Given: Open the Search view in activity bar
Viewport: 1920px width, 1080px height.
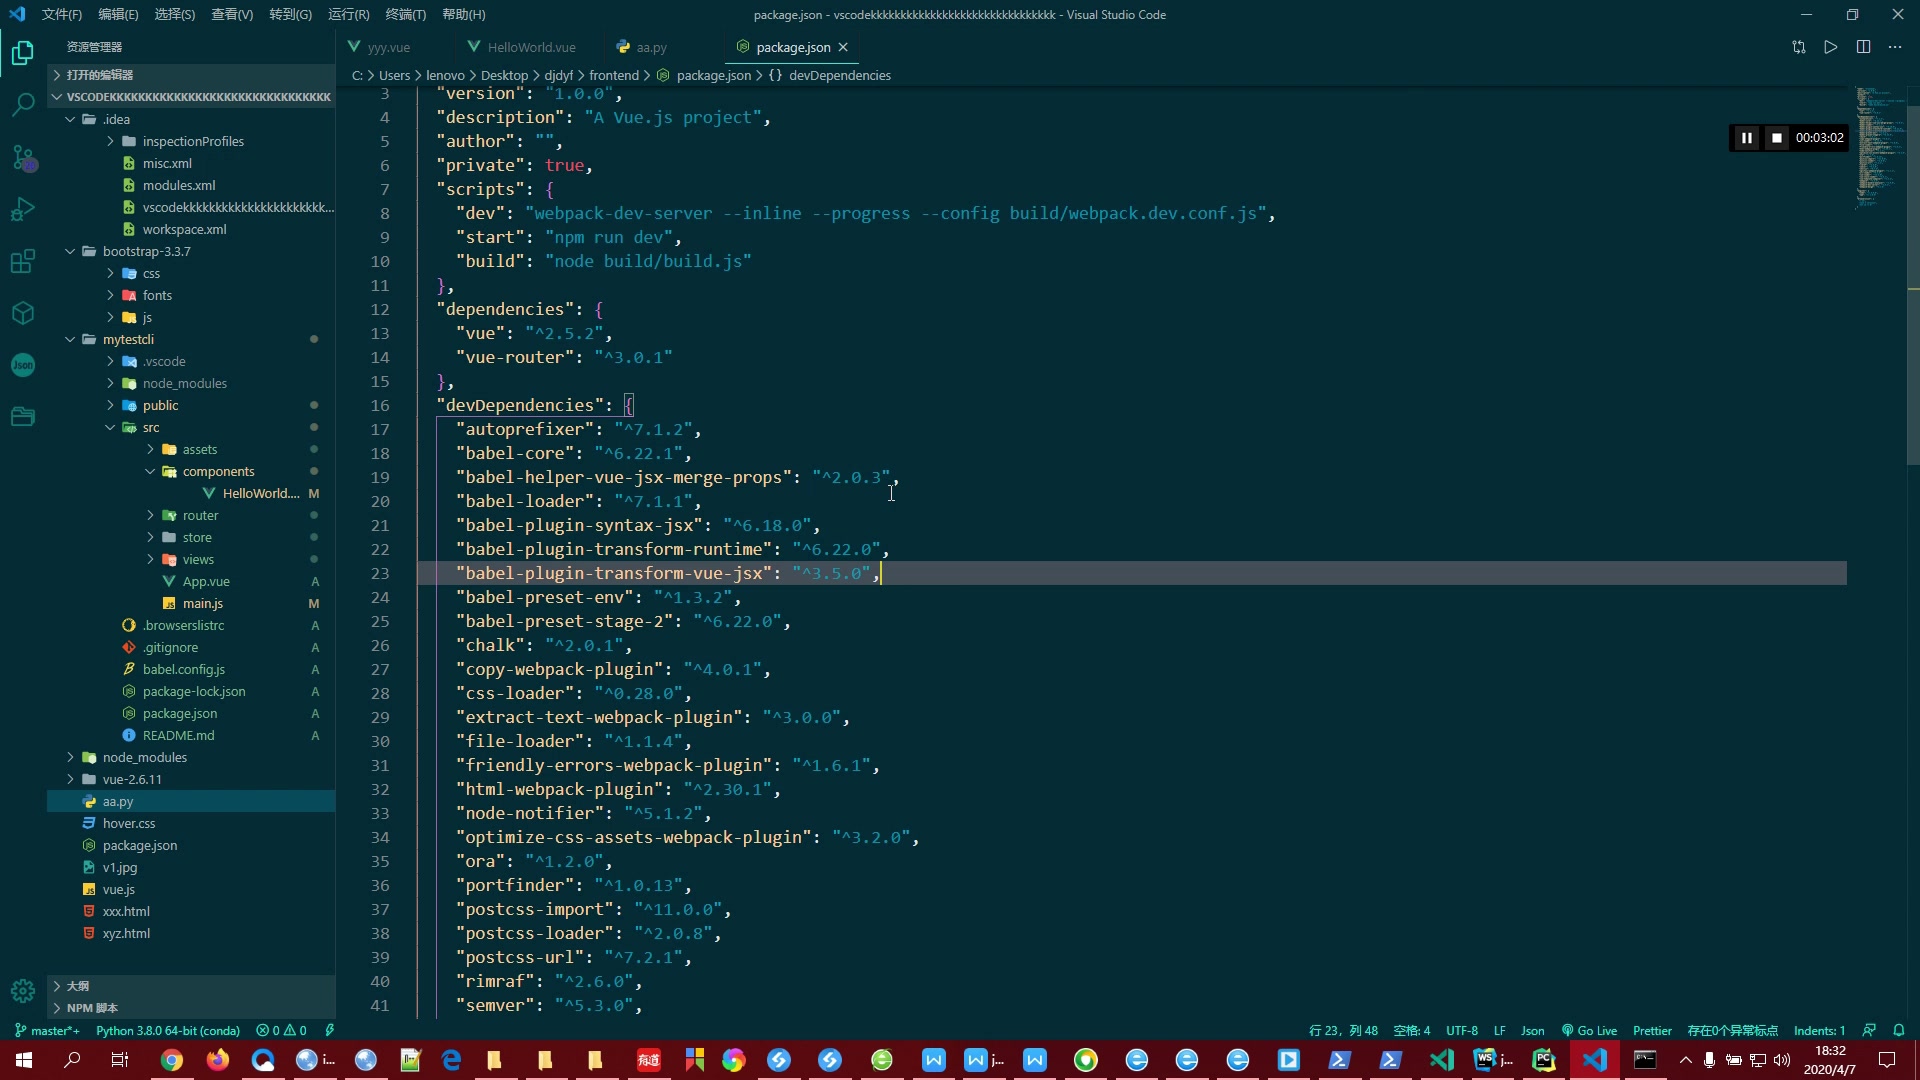Looking at the screenshot, I should pos(23,104).
